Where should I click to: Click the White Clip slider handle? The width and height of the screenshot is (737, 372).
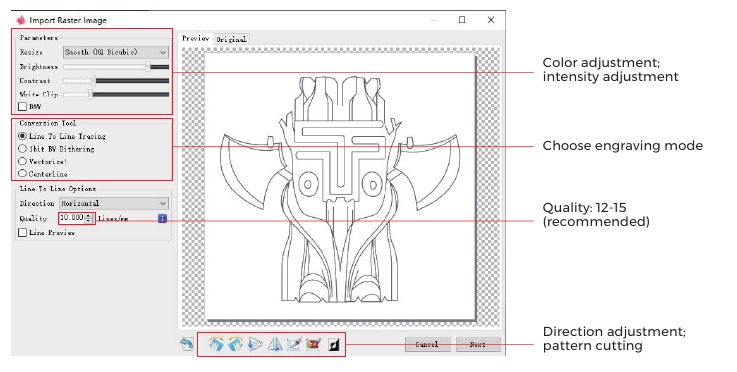click(x=91, y=94)
